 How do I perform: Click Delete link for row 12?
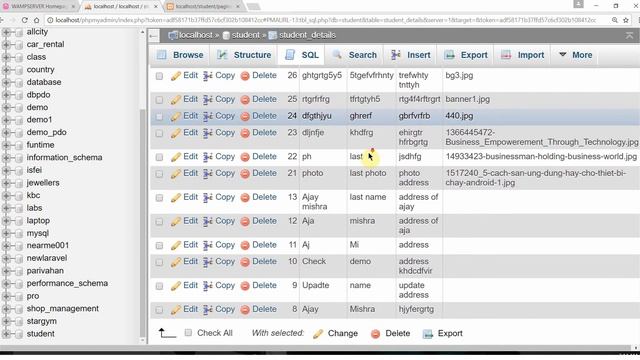tap(264, 221)
